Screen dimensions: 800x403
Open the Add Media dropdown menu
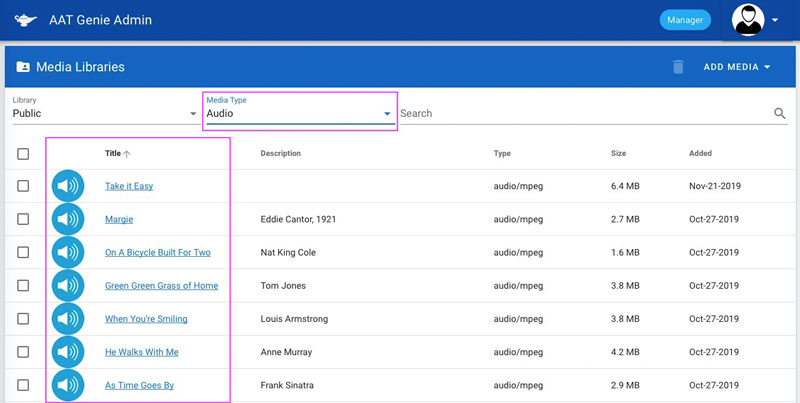[737, 67]
